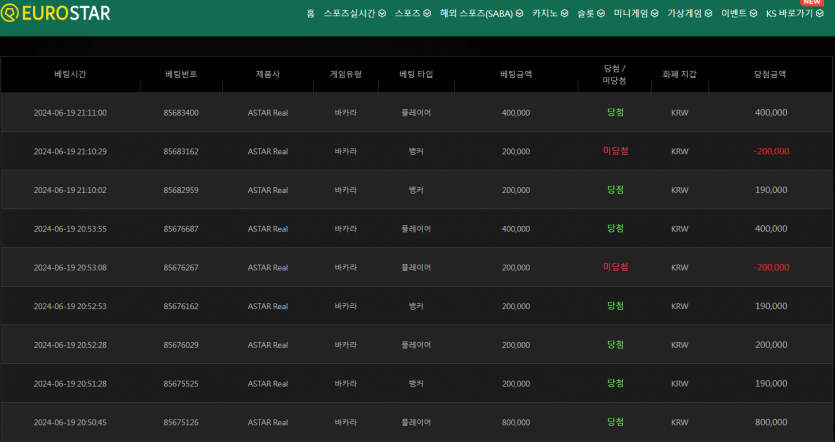Click the 베팅 타입 column header

click(416, 75)
